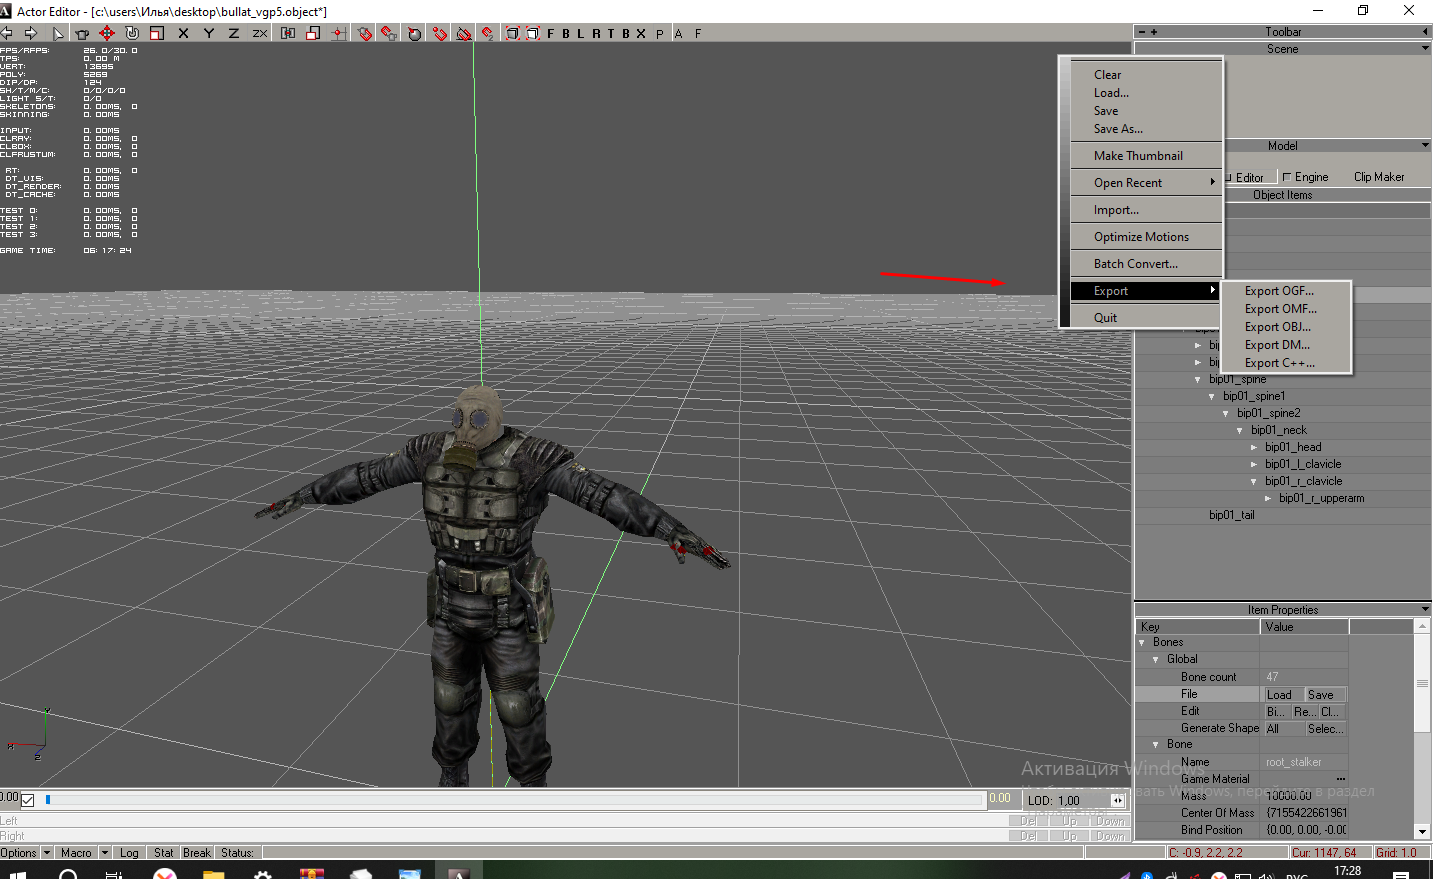This screenshot has height=879, width=1433.
Task: Toggle the non-uniform scale icon
Action: click(x=313, y=33)
